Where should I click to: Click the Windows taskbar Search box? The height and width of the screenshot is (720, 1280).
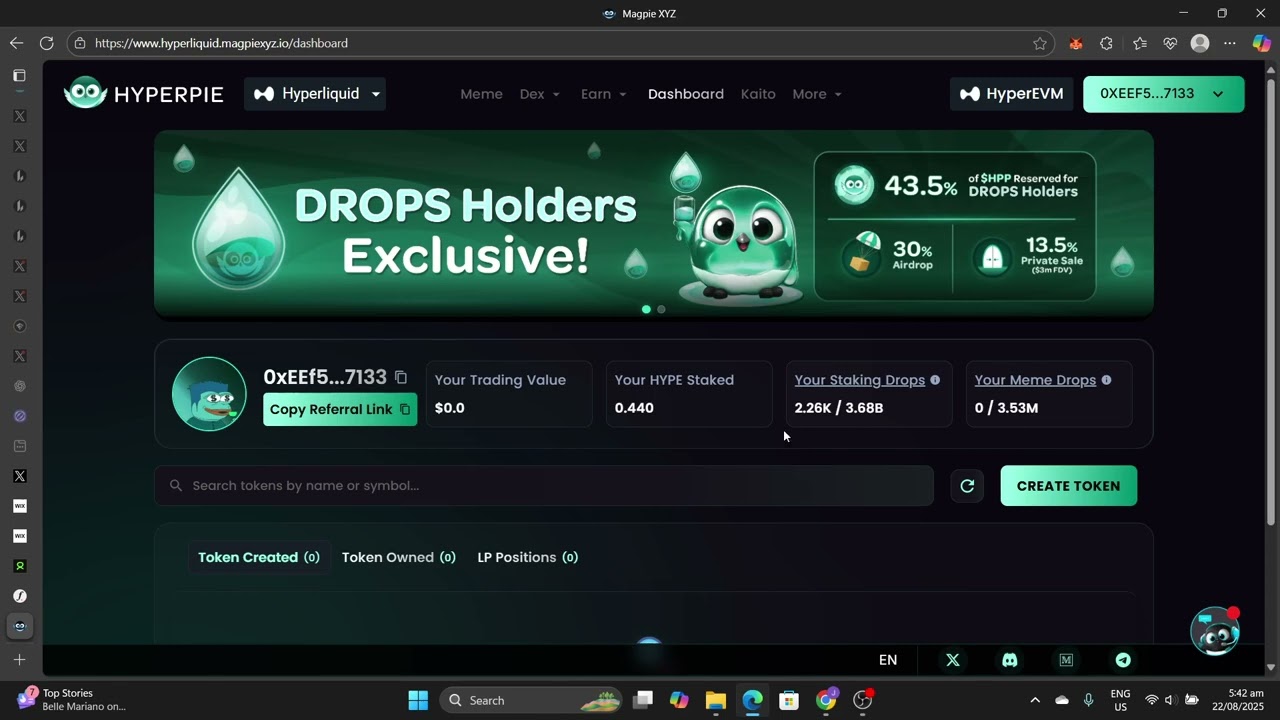(x=530, y=700)
